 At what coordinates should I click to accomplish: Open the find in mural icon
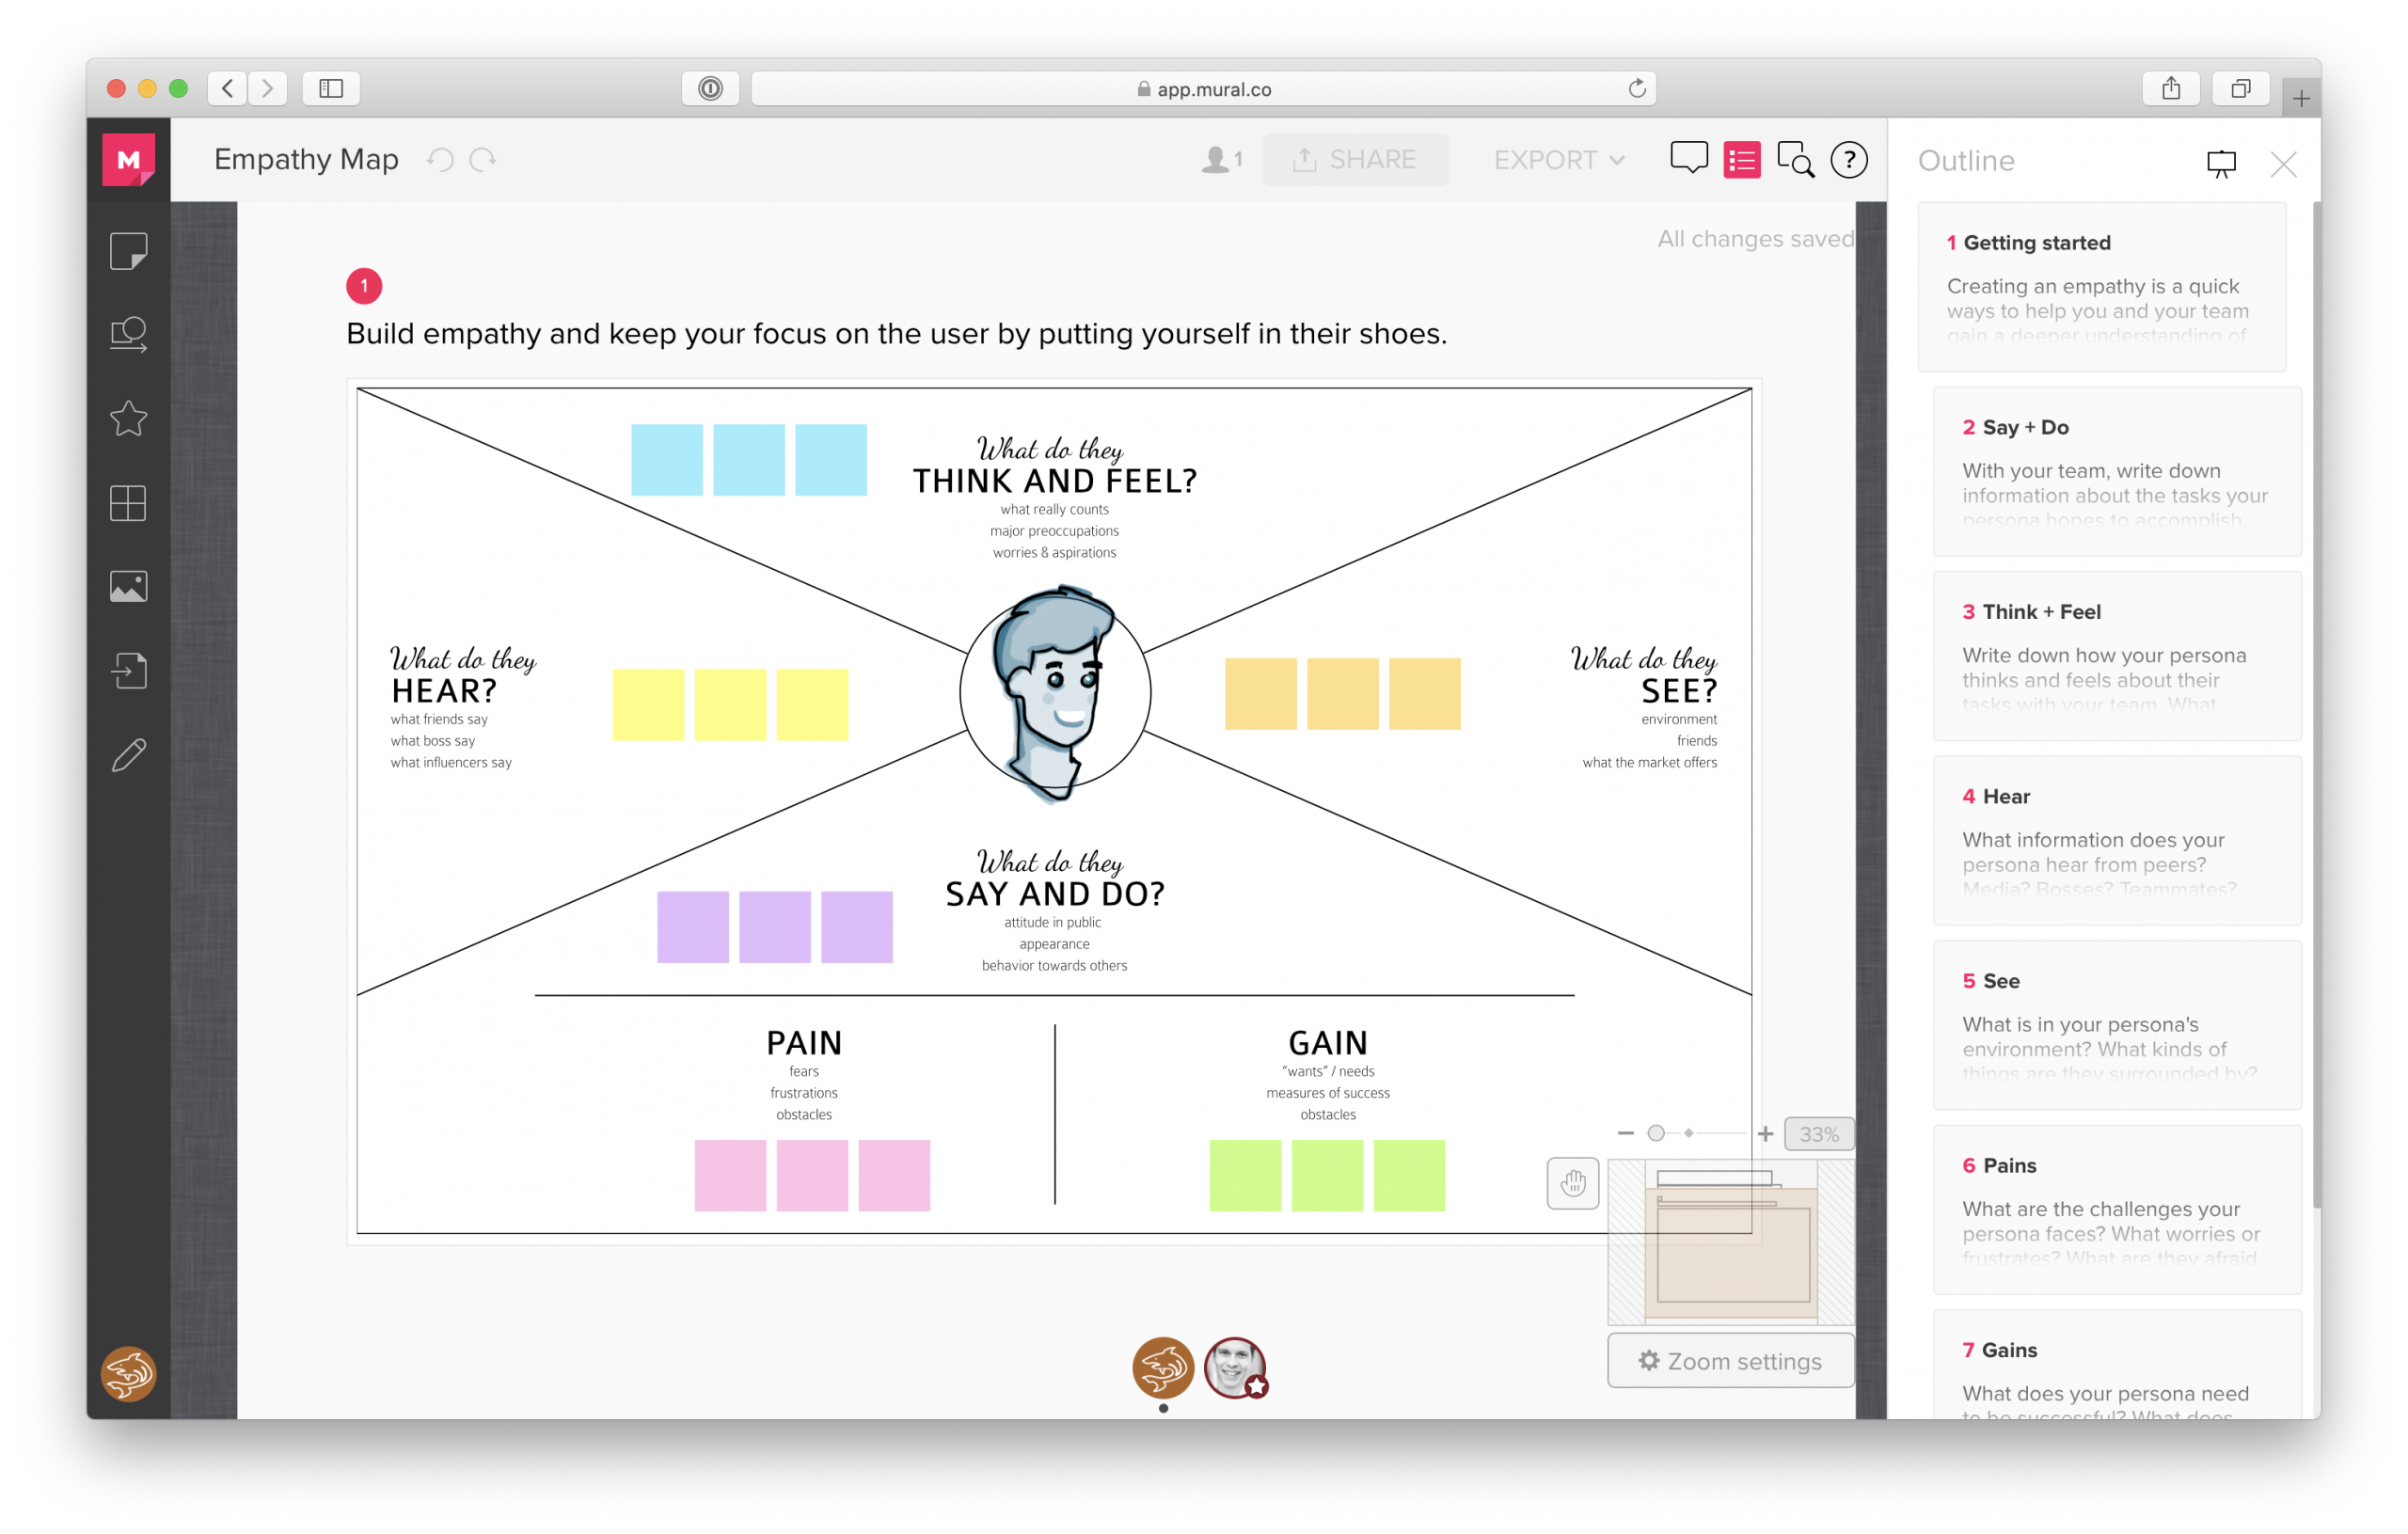(x=1795, y=160)
